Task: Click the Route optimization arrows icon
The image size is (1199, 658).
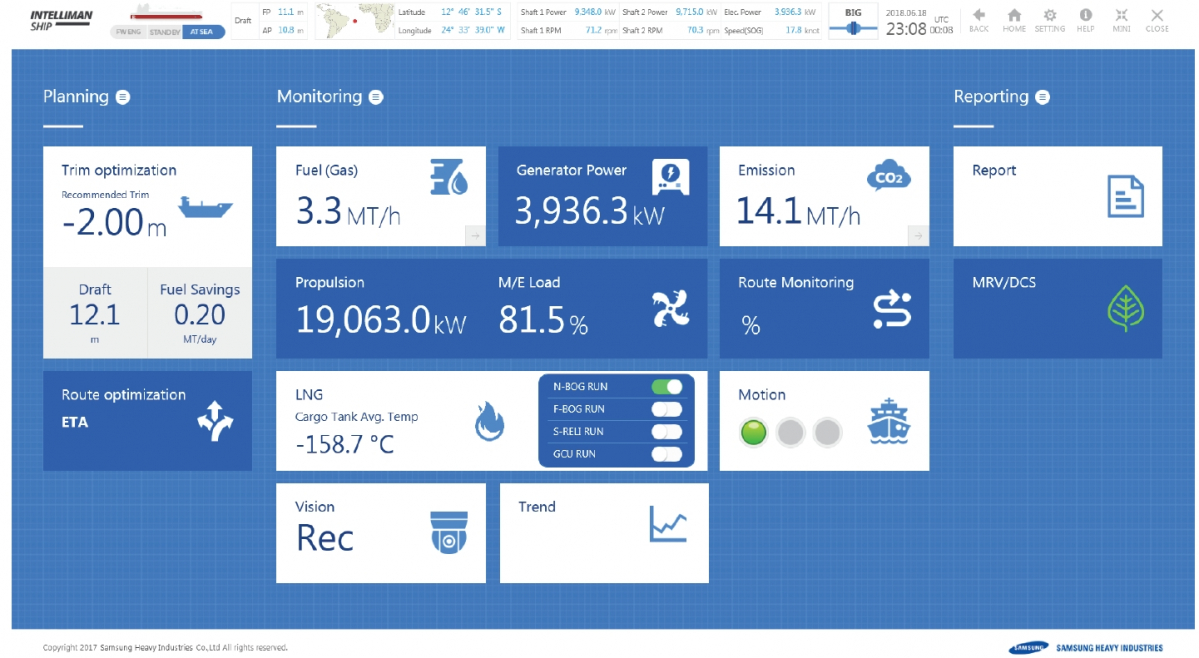Action: (215, 421)
